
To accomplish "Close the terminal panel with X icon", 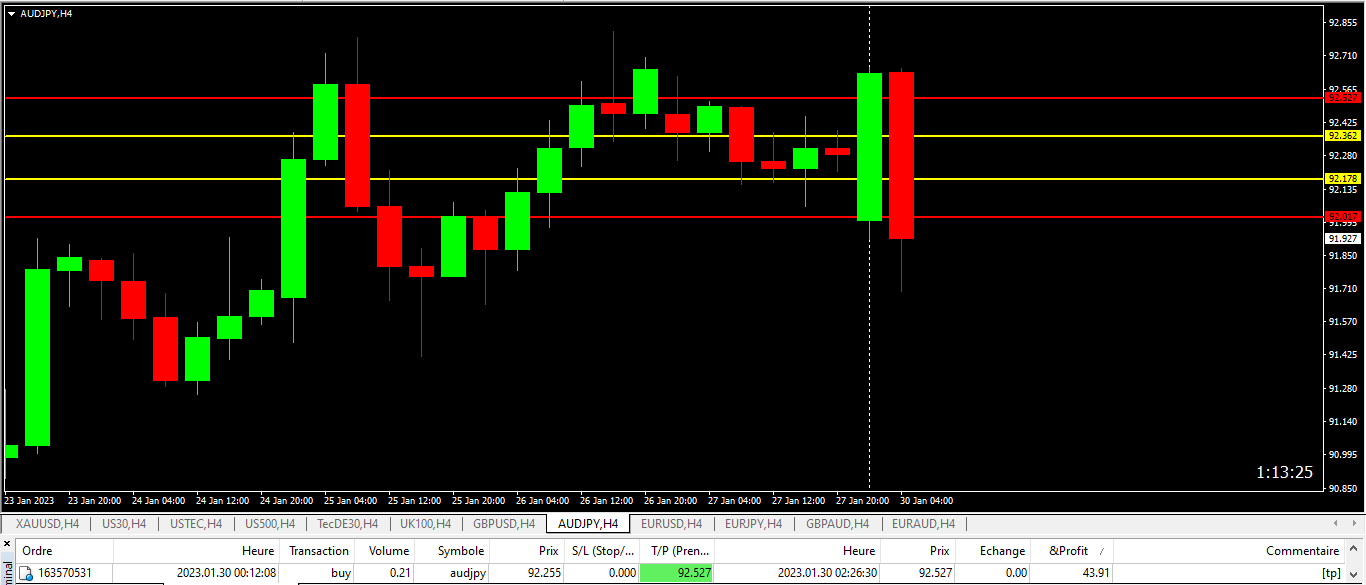I will point(7,545).
